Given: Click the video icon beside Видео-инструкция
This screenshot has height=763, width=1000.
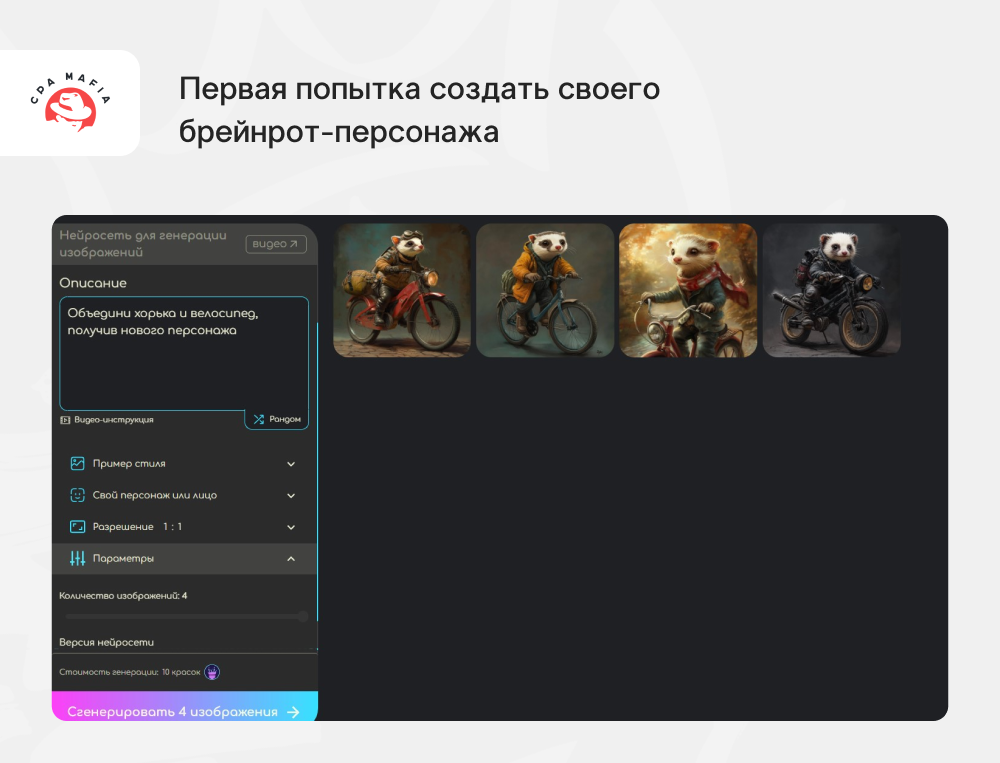Looking at the screenshot, I should (65, 420).
